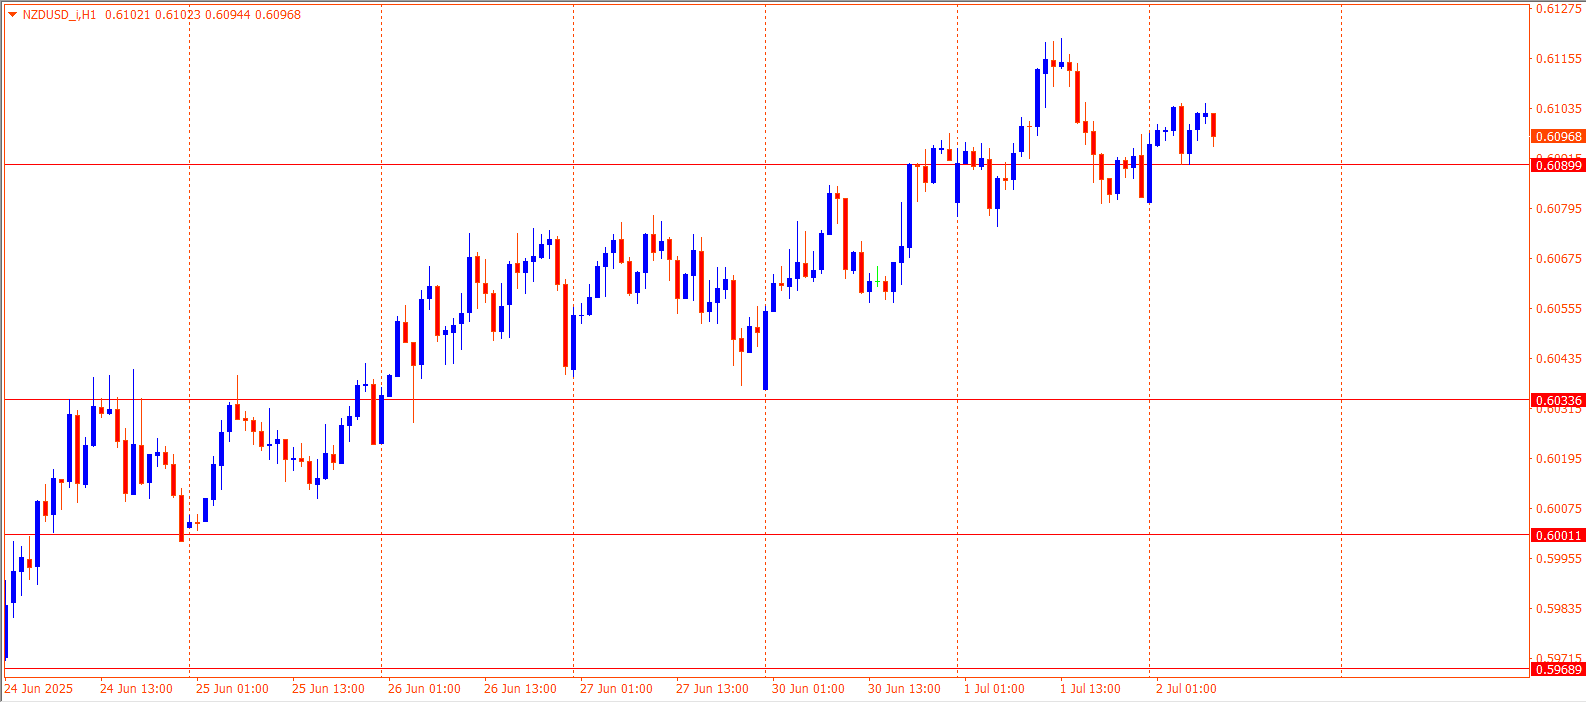
Task: Click the 1 Jul 01:00 time label
Action: click(x=994, y=689)
